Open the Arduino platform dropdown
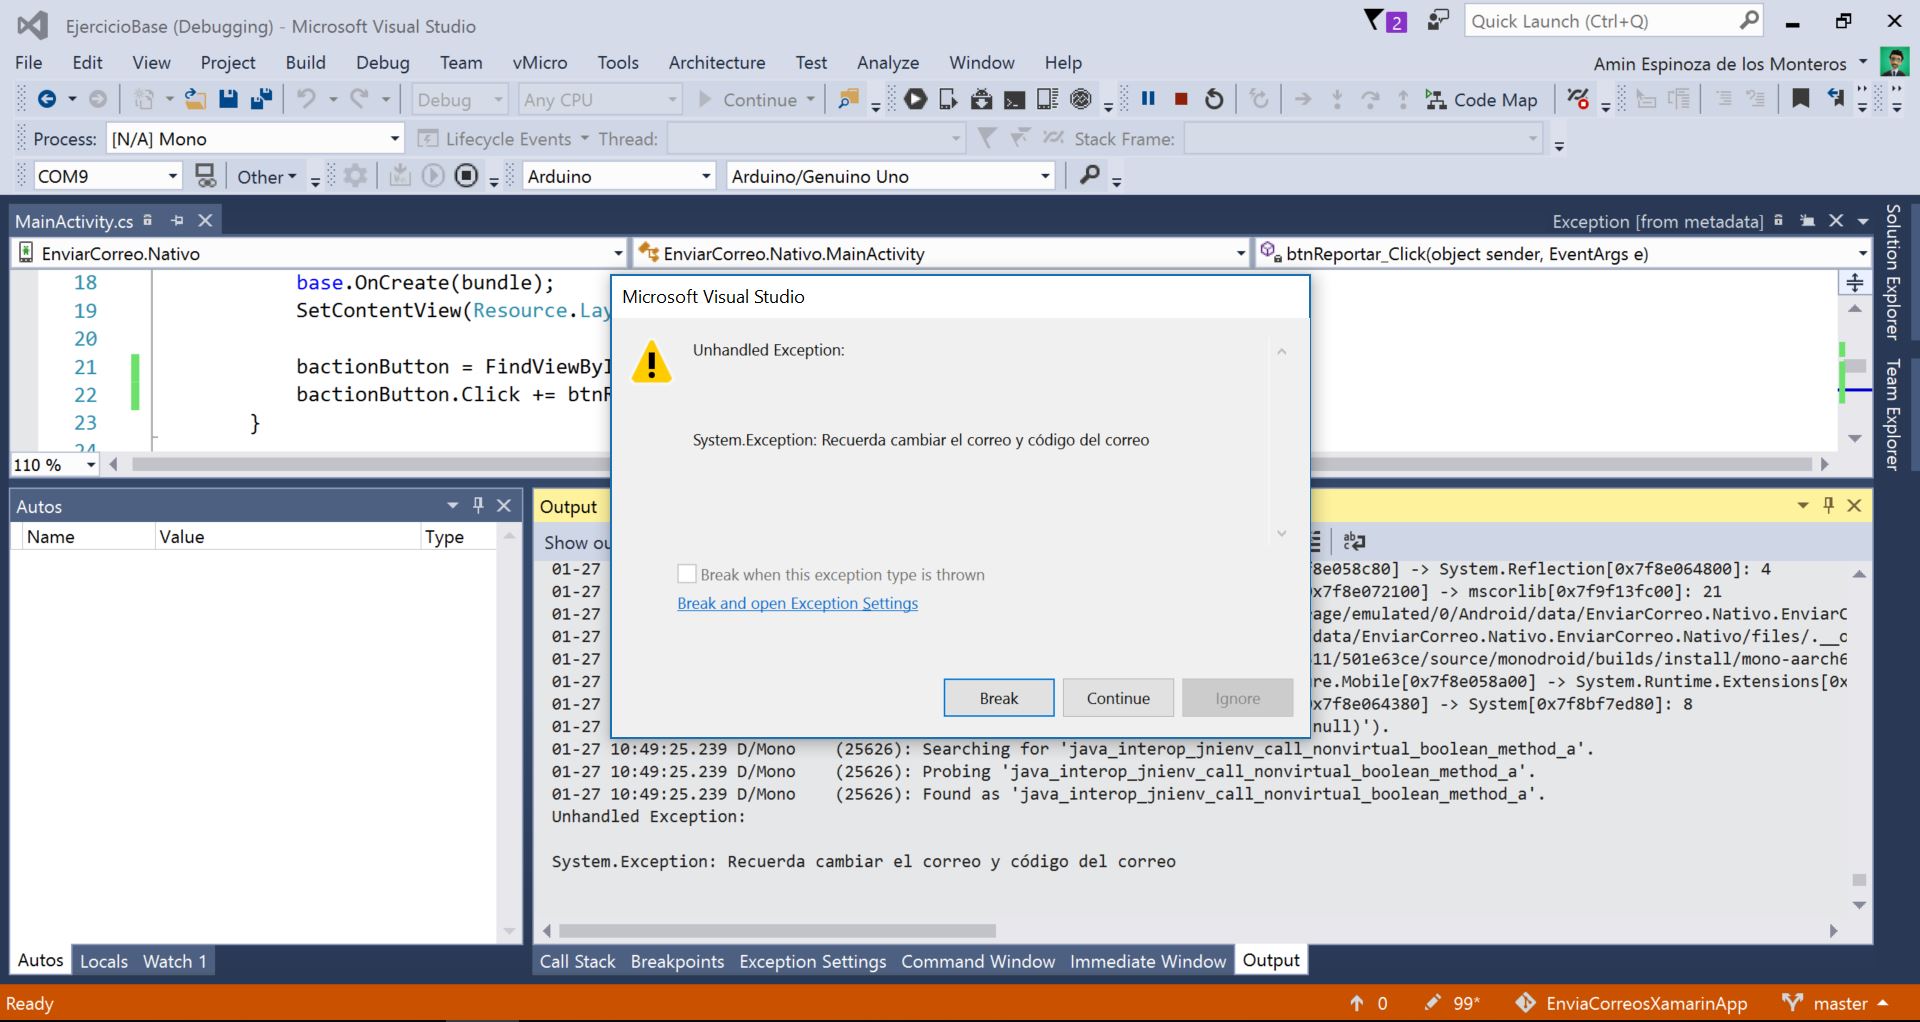1920x1022 pixels. [619, 176]
